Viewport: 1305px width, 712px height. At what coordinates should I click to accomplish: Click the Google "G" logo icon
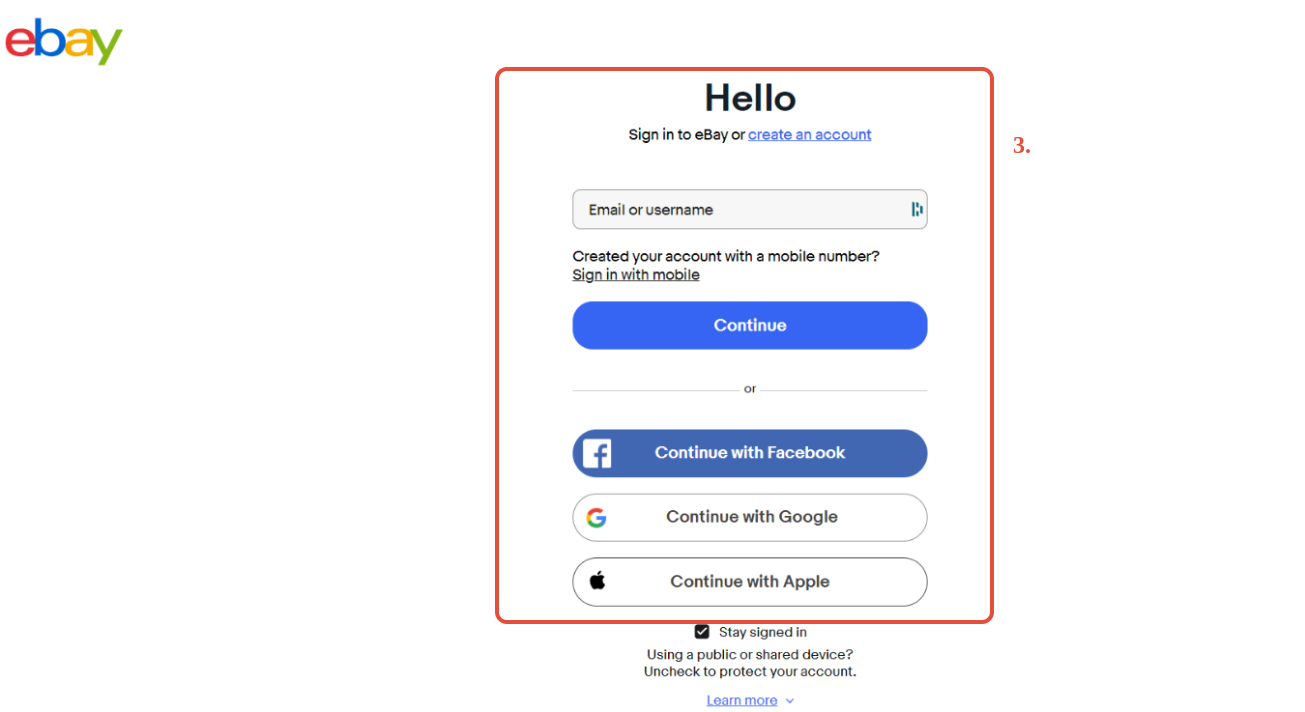(x=597, y=517)
